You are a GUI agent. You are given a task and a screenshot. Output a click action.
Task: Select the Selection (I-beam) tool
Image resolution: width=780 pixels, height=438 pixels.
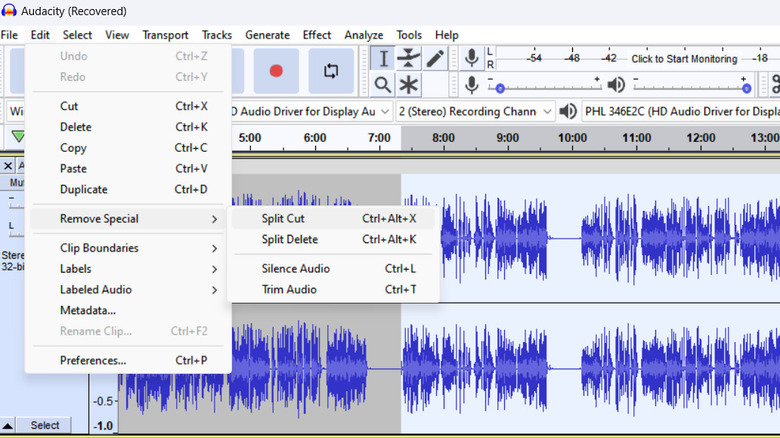click(x=383, y=59)
